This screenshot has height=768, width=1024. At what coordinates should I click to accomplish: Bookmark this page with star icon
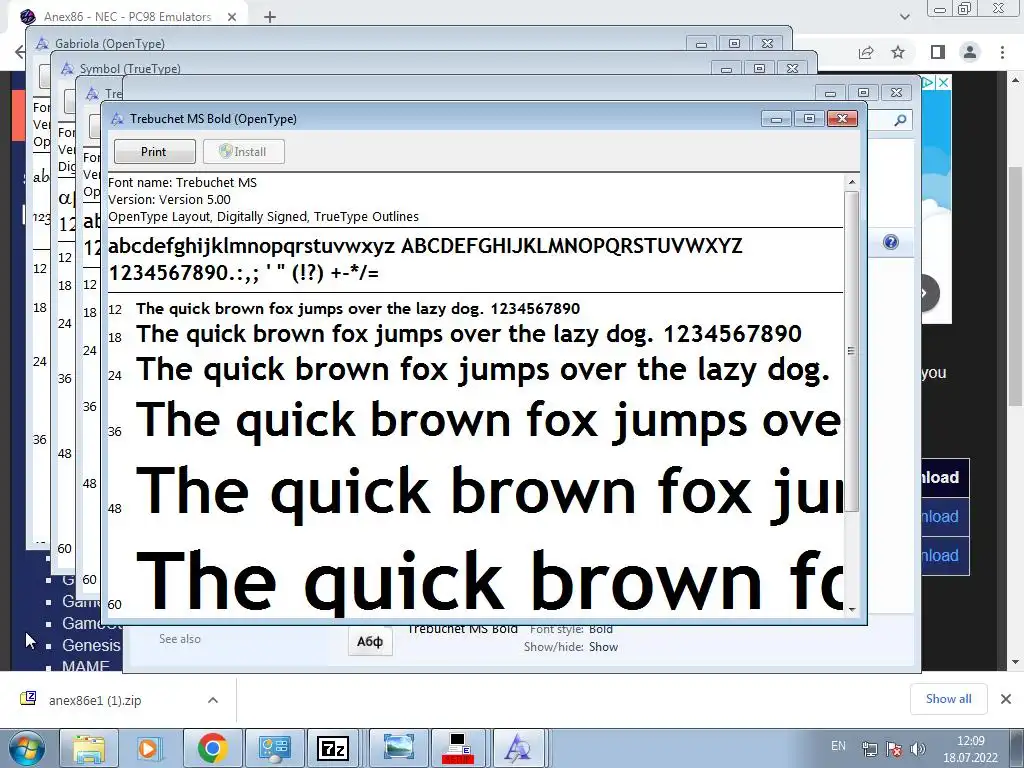[898, 52]
